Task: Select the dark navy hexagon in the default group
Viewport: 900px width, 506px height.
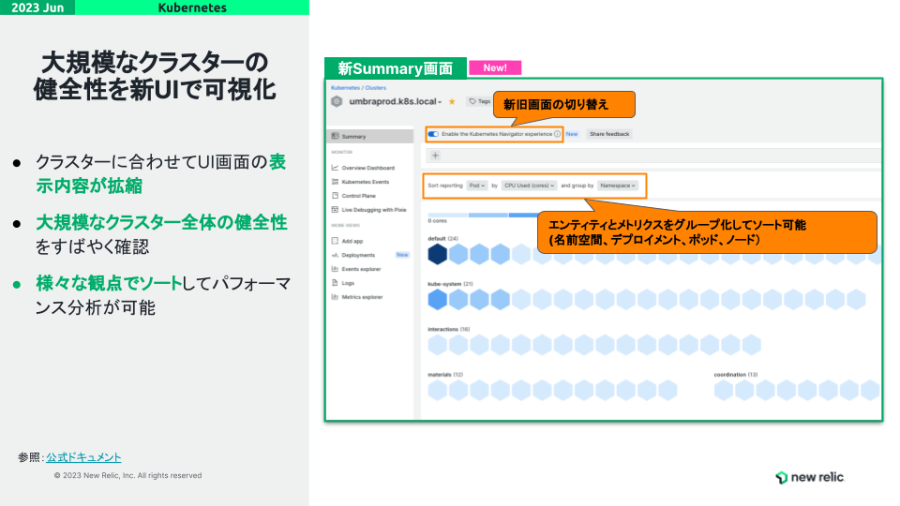Action: [437, 254]
